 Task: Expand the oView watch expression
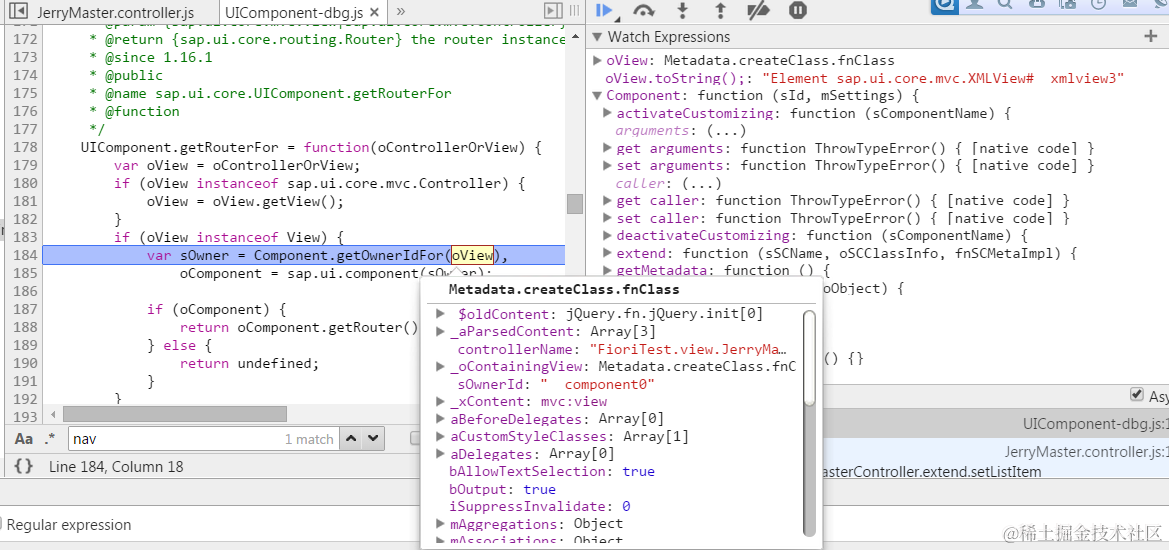597,60
